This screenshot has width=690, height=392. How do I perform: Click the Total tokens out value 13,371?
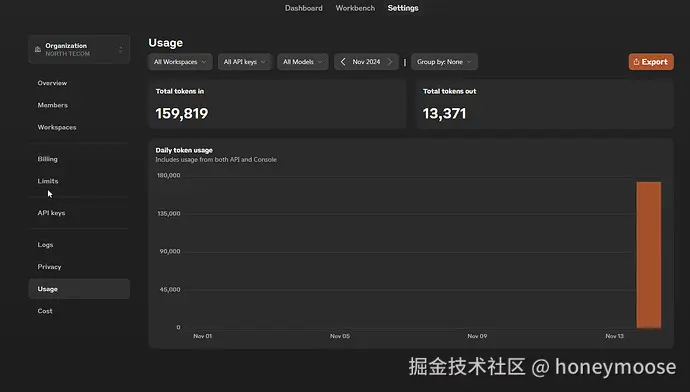[444, 114]
